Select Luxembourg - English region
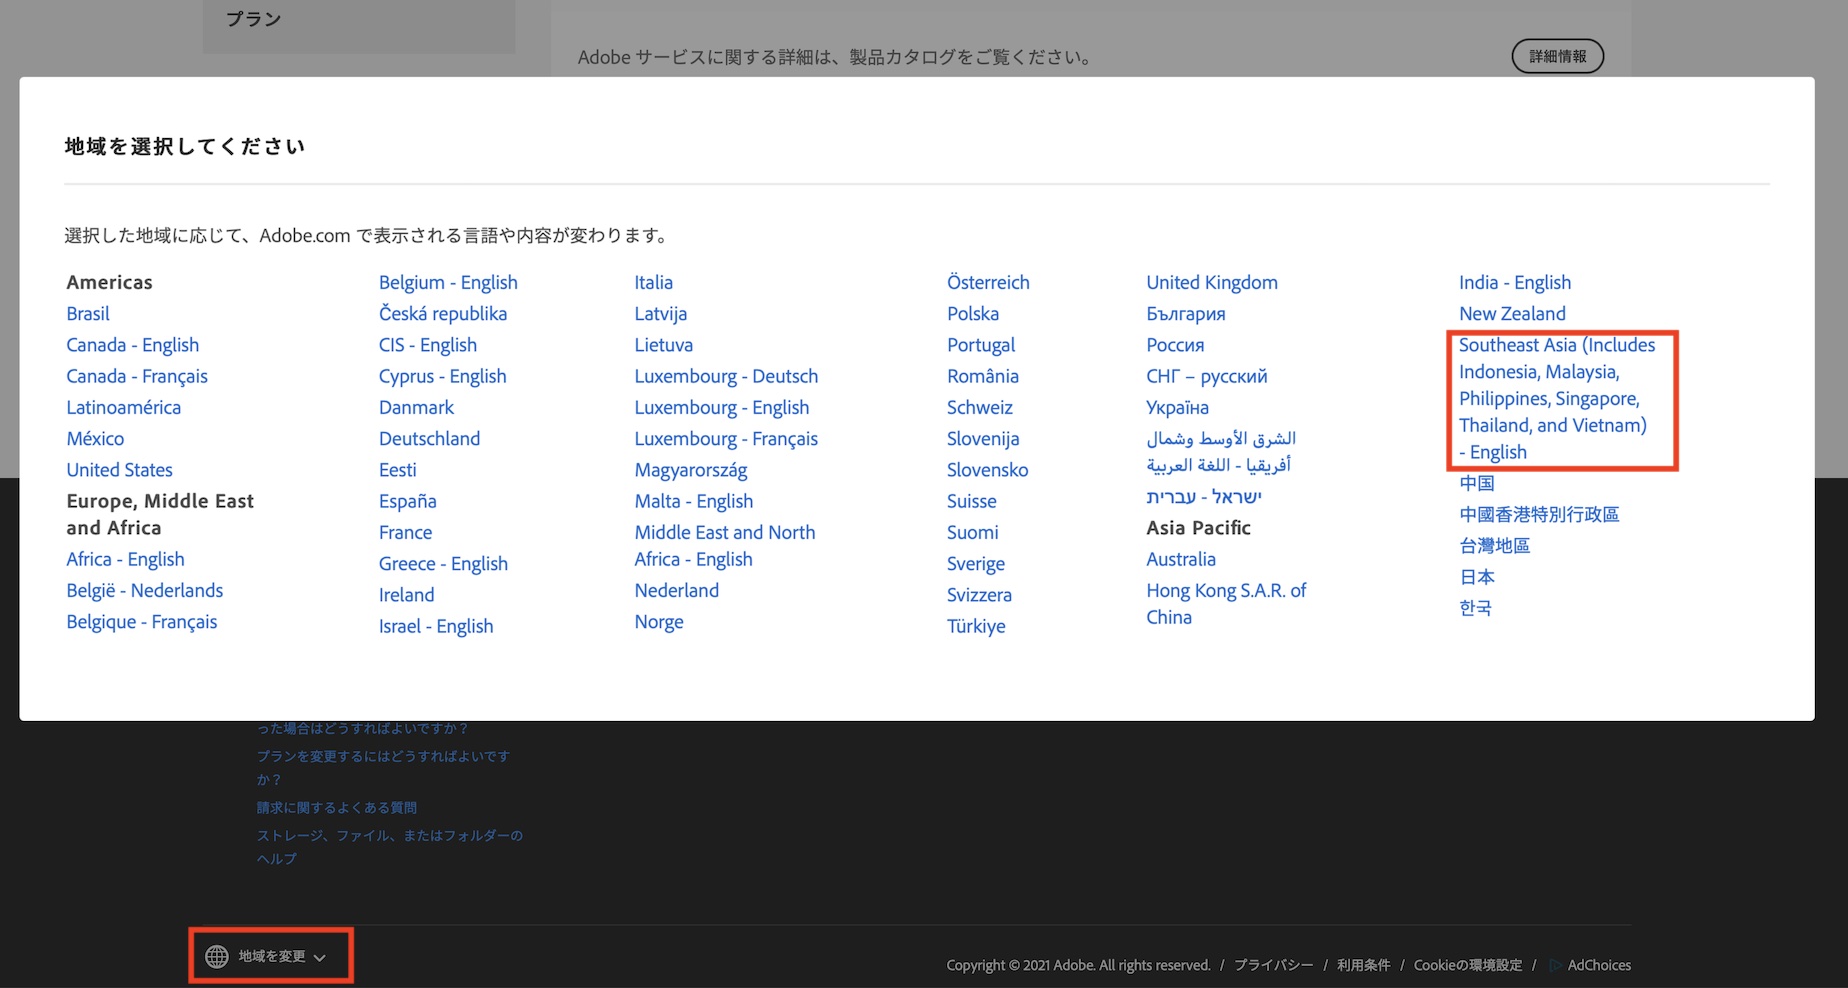The width and height of the screenshot is (1848, 988). (x=722, y=408)
